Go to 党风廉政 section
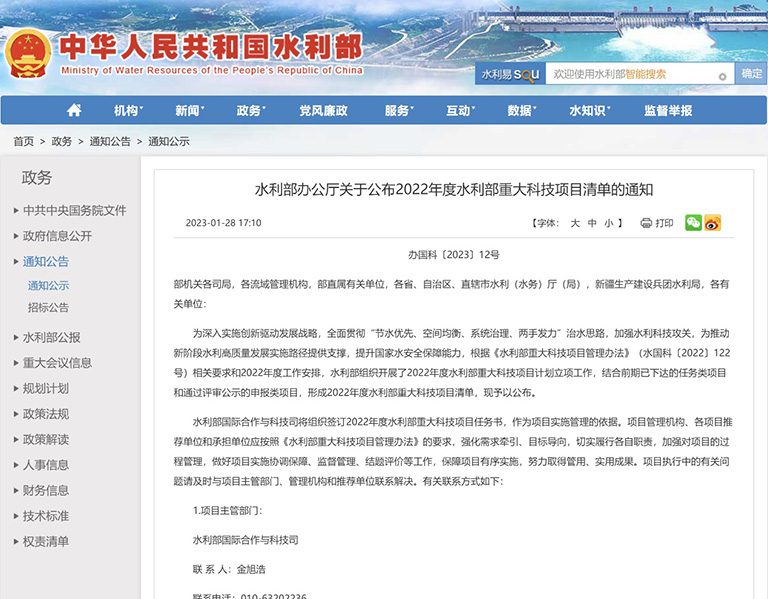Image resolution: width=768 pixels, height=599 pixels. [x=324, y=111]
